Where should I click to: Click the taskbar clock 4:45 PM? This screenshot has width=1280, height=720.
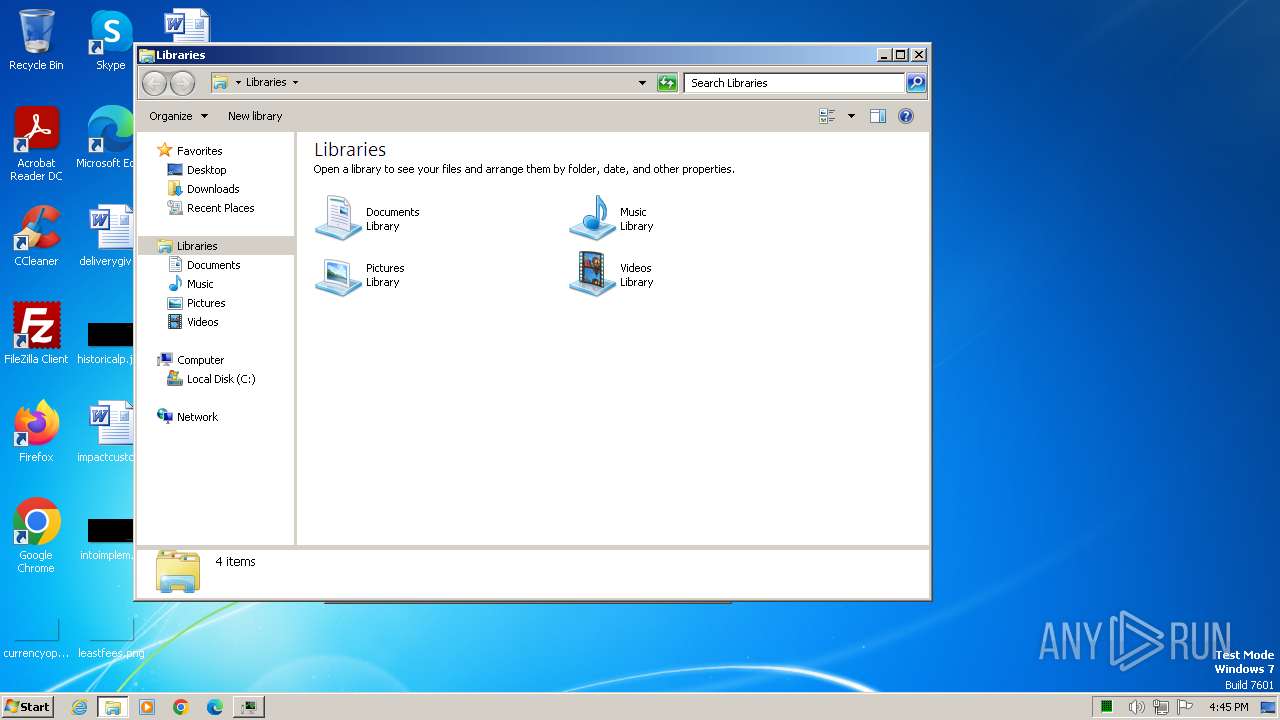1228,707
